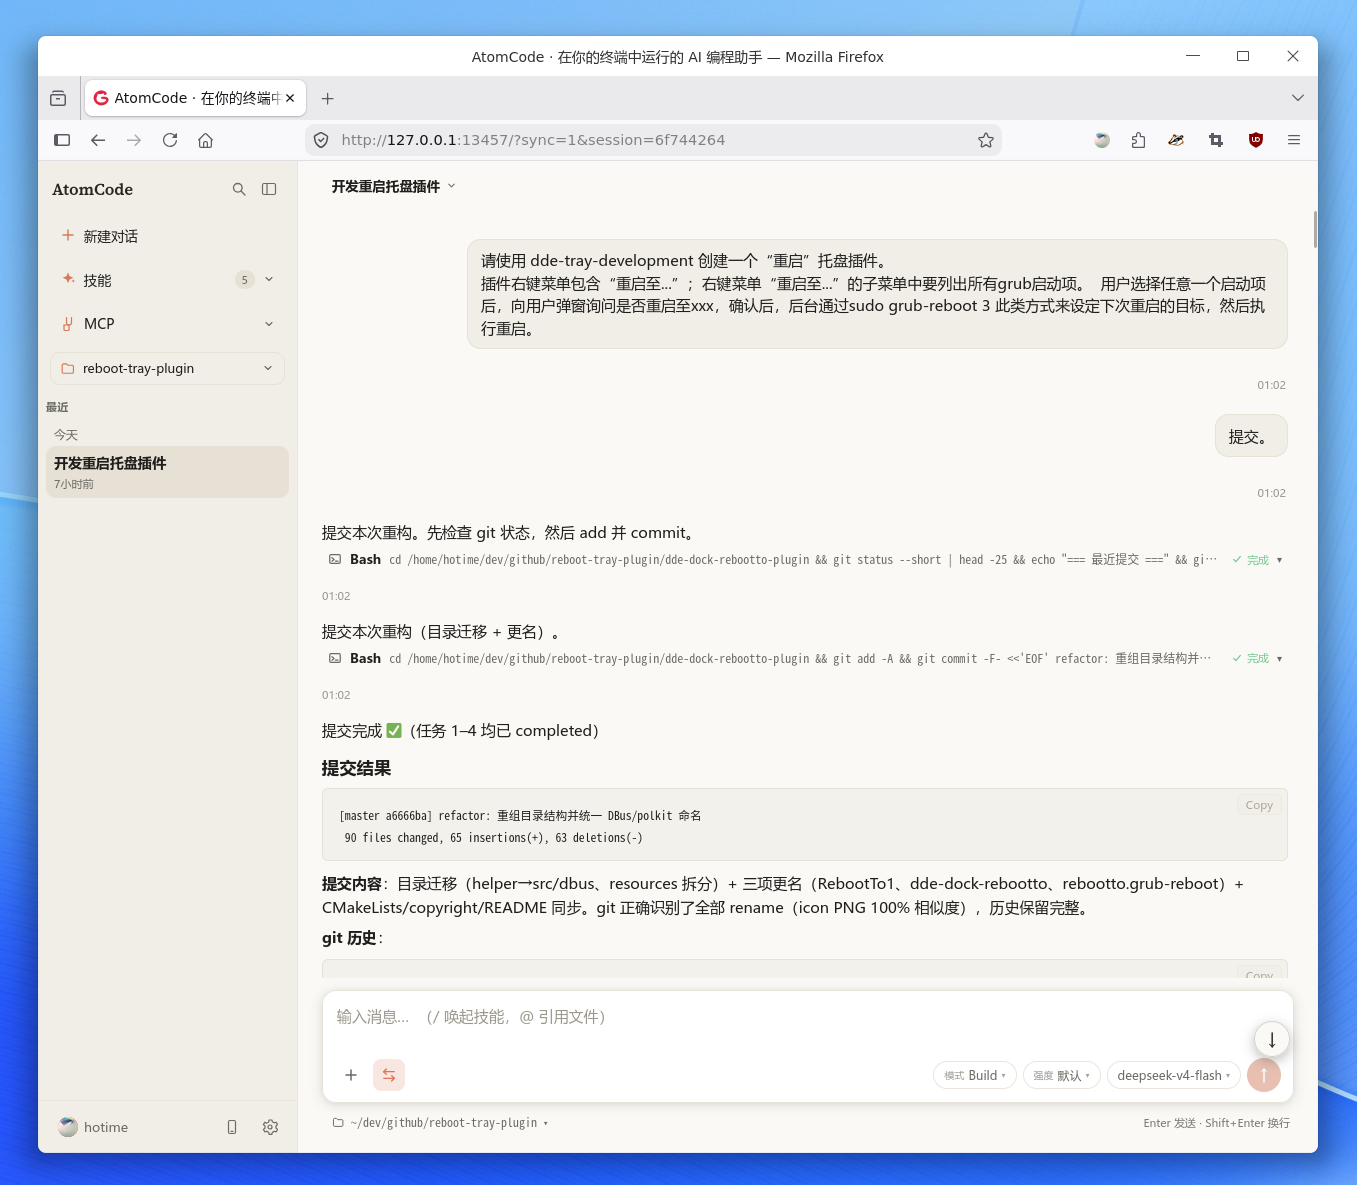The width and height of the screenshot is (1357, 1185).
Task: Open the reboot-tray-plugin project dropdown
Action: [x=167, y=368]
